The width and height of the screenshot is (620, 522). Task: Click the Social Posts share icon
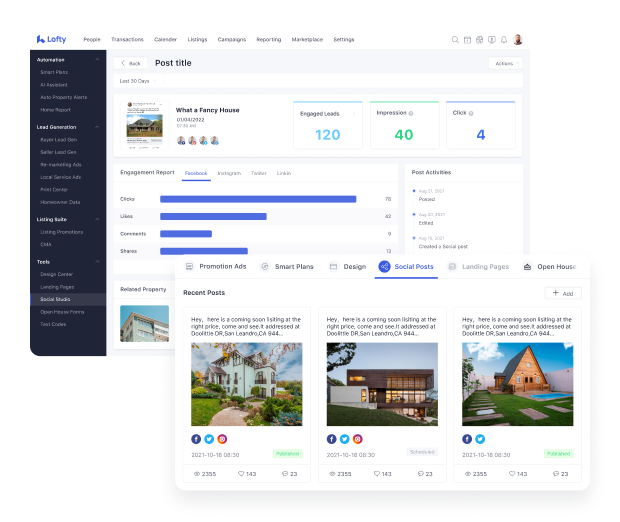384,267
